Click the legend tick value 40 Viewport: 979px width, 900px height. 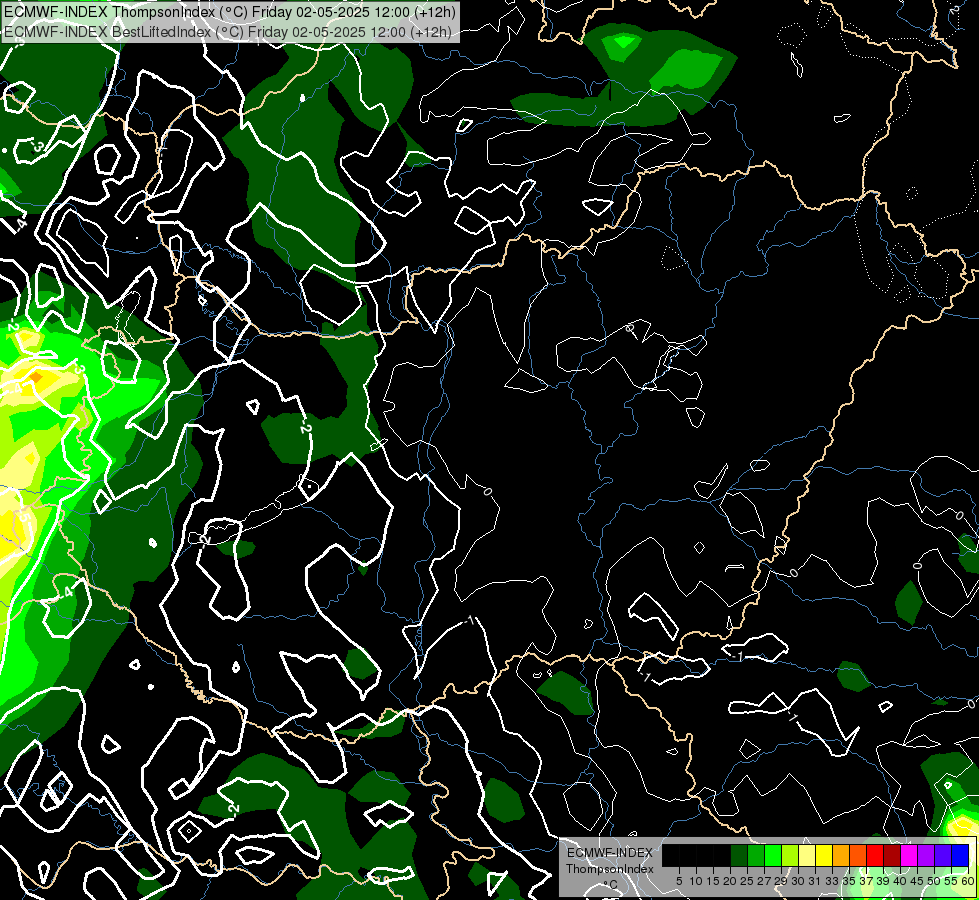(901, 881)
